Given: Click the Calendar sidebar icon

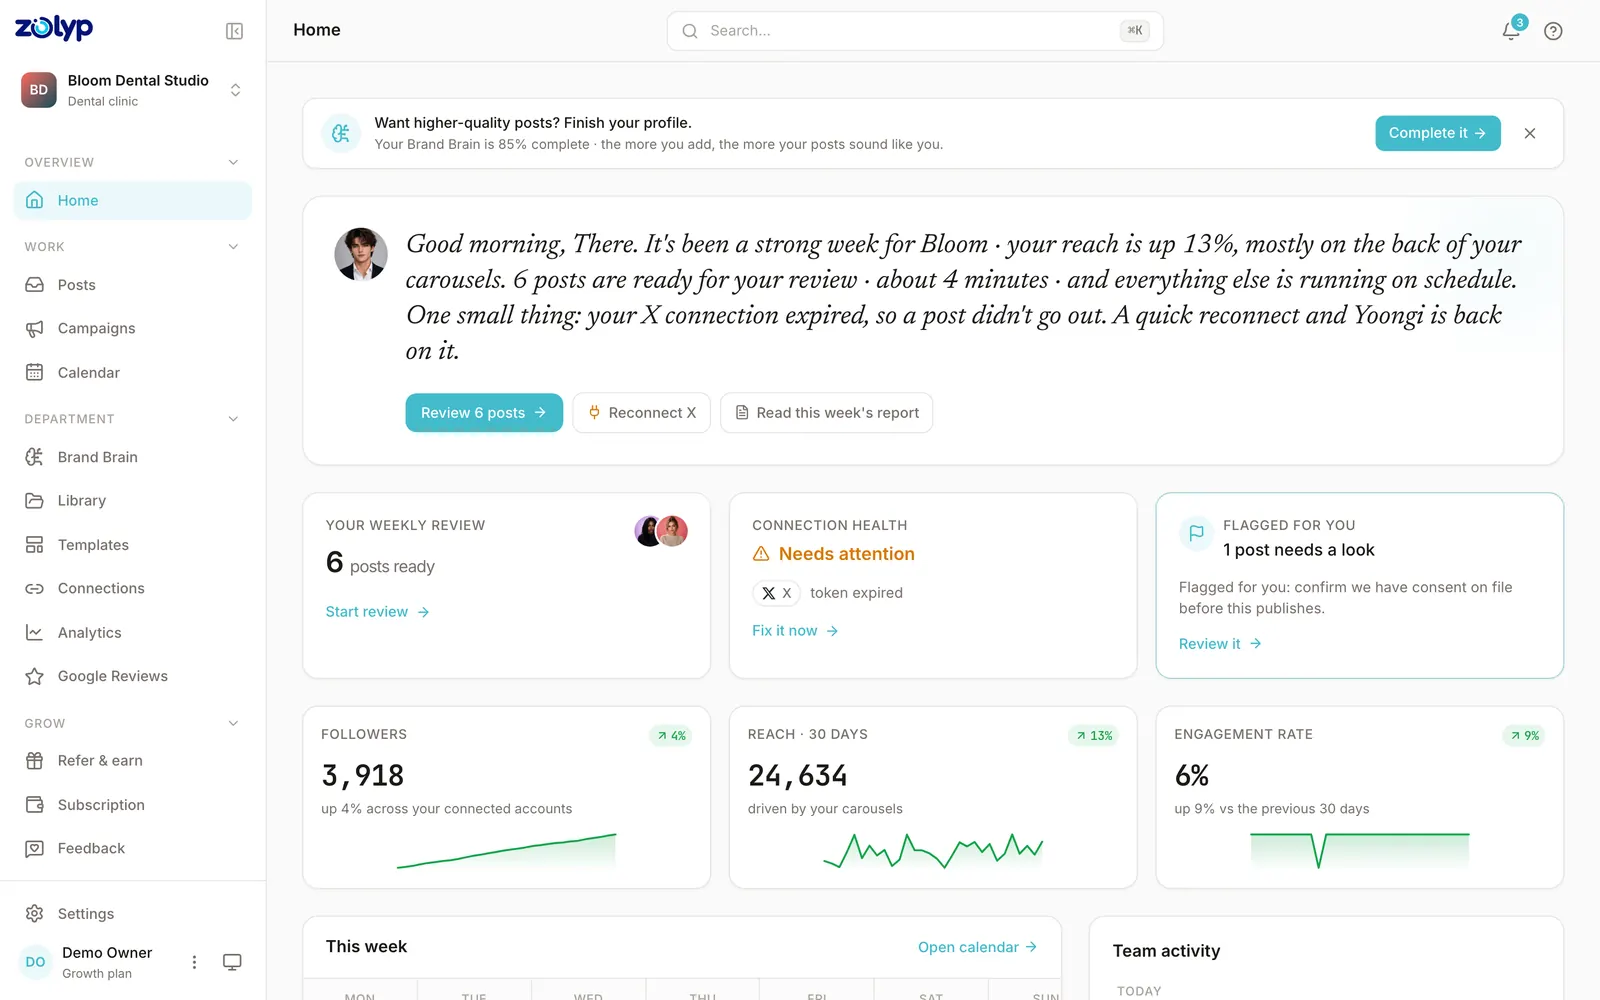Looking at the screenshot, I should pos(34,372).
